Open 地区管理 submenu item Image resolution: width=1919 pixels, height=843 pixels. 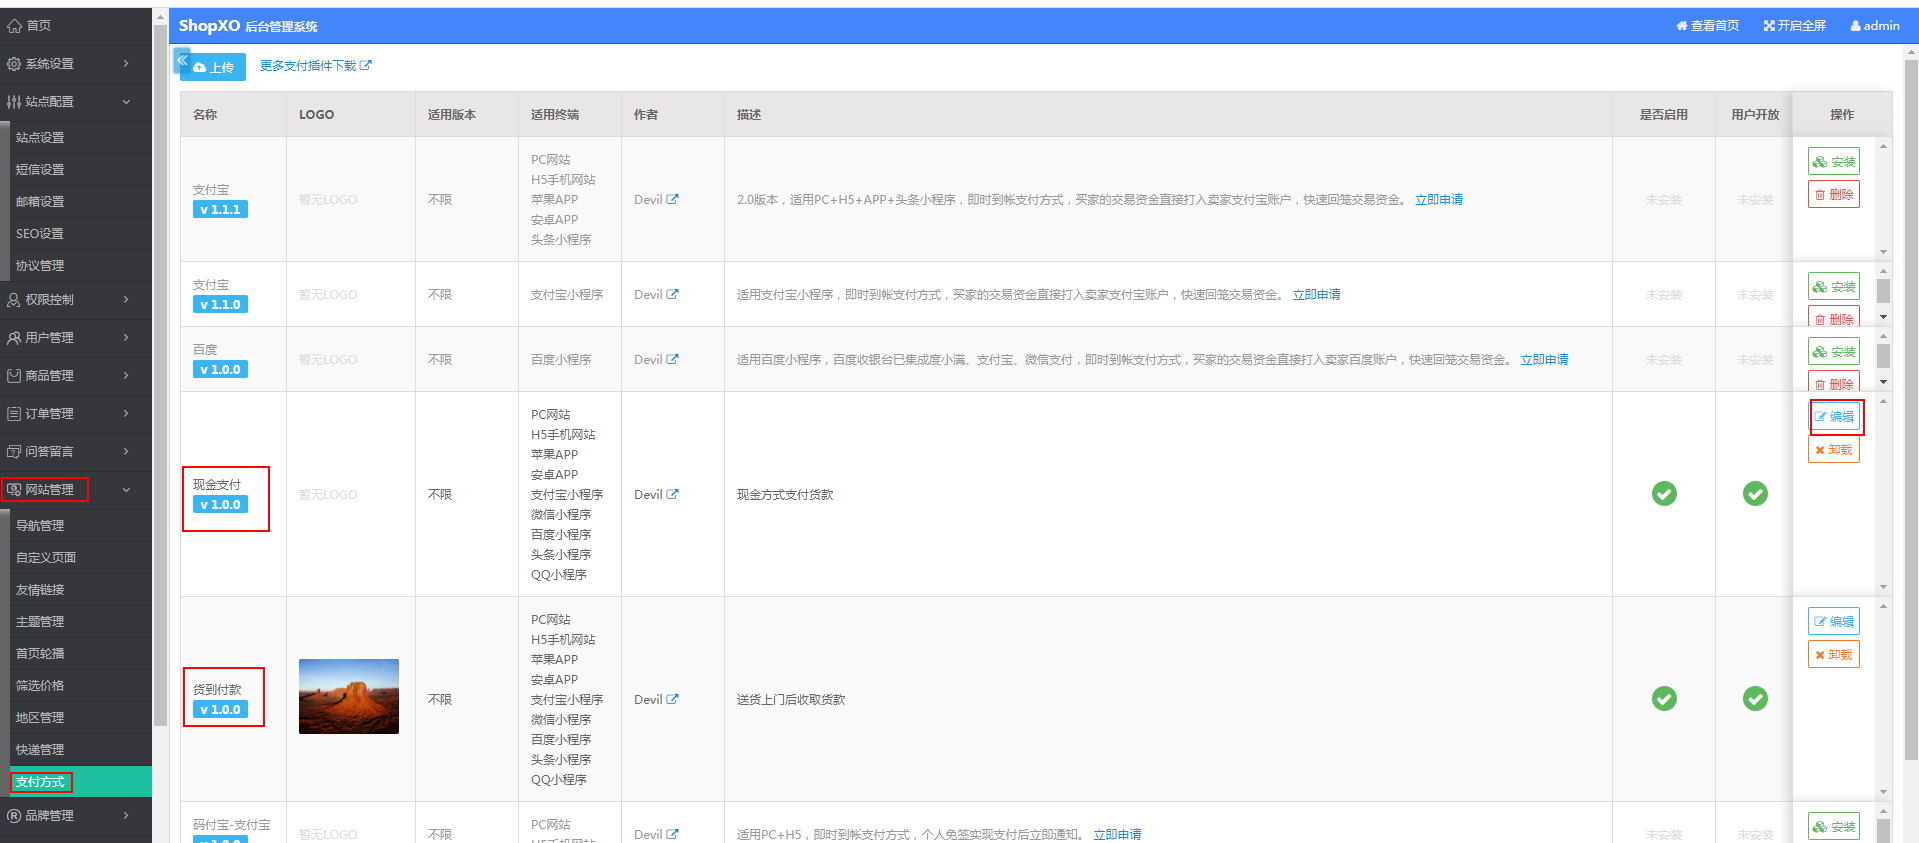coord(80,718)
